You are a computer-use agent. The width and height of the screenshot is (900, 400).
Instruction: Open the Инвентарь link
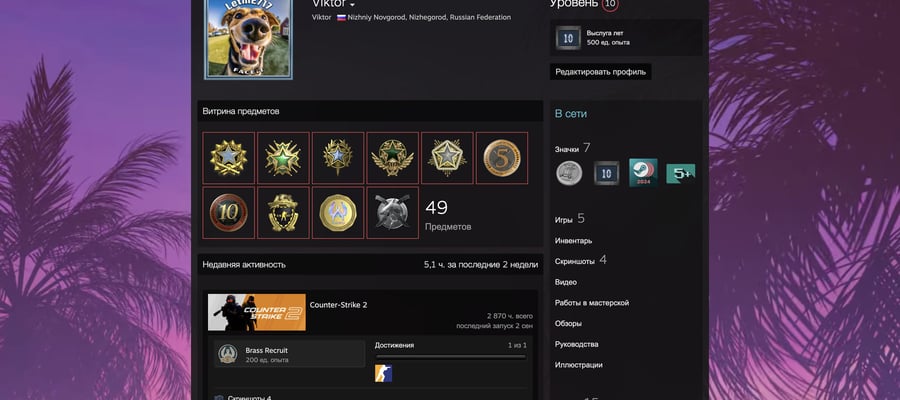coord(573,241)
